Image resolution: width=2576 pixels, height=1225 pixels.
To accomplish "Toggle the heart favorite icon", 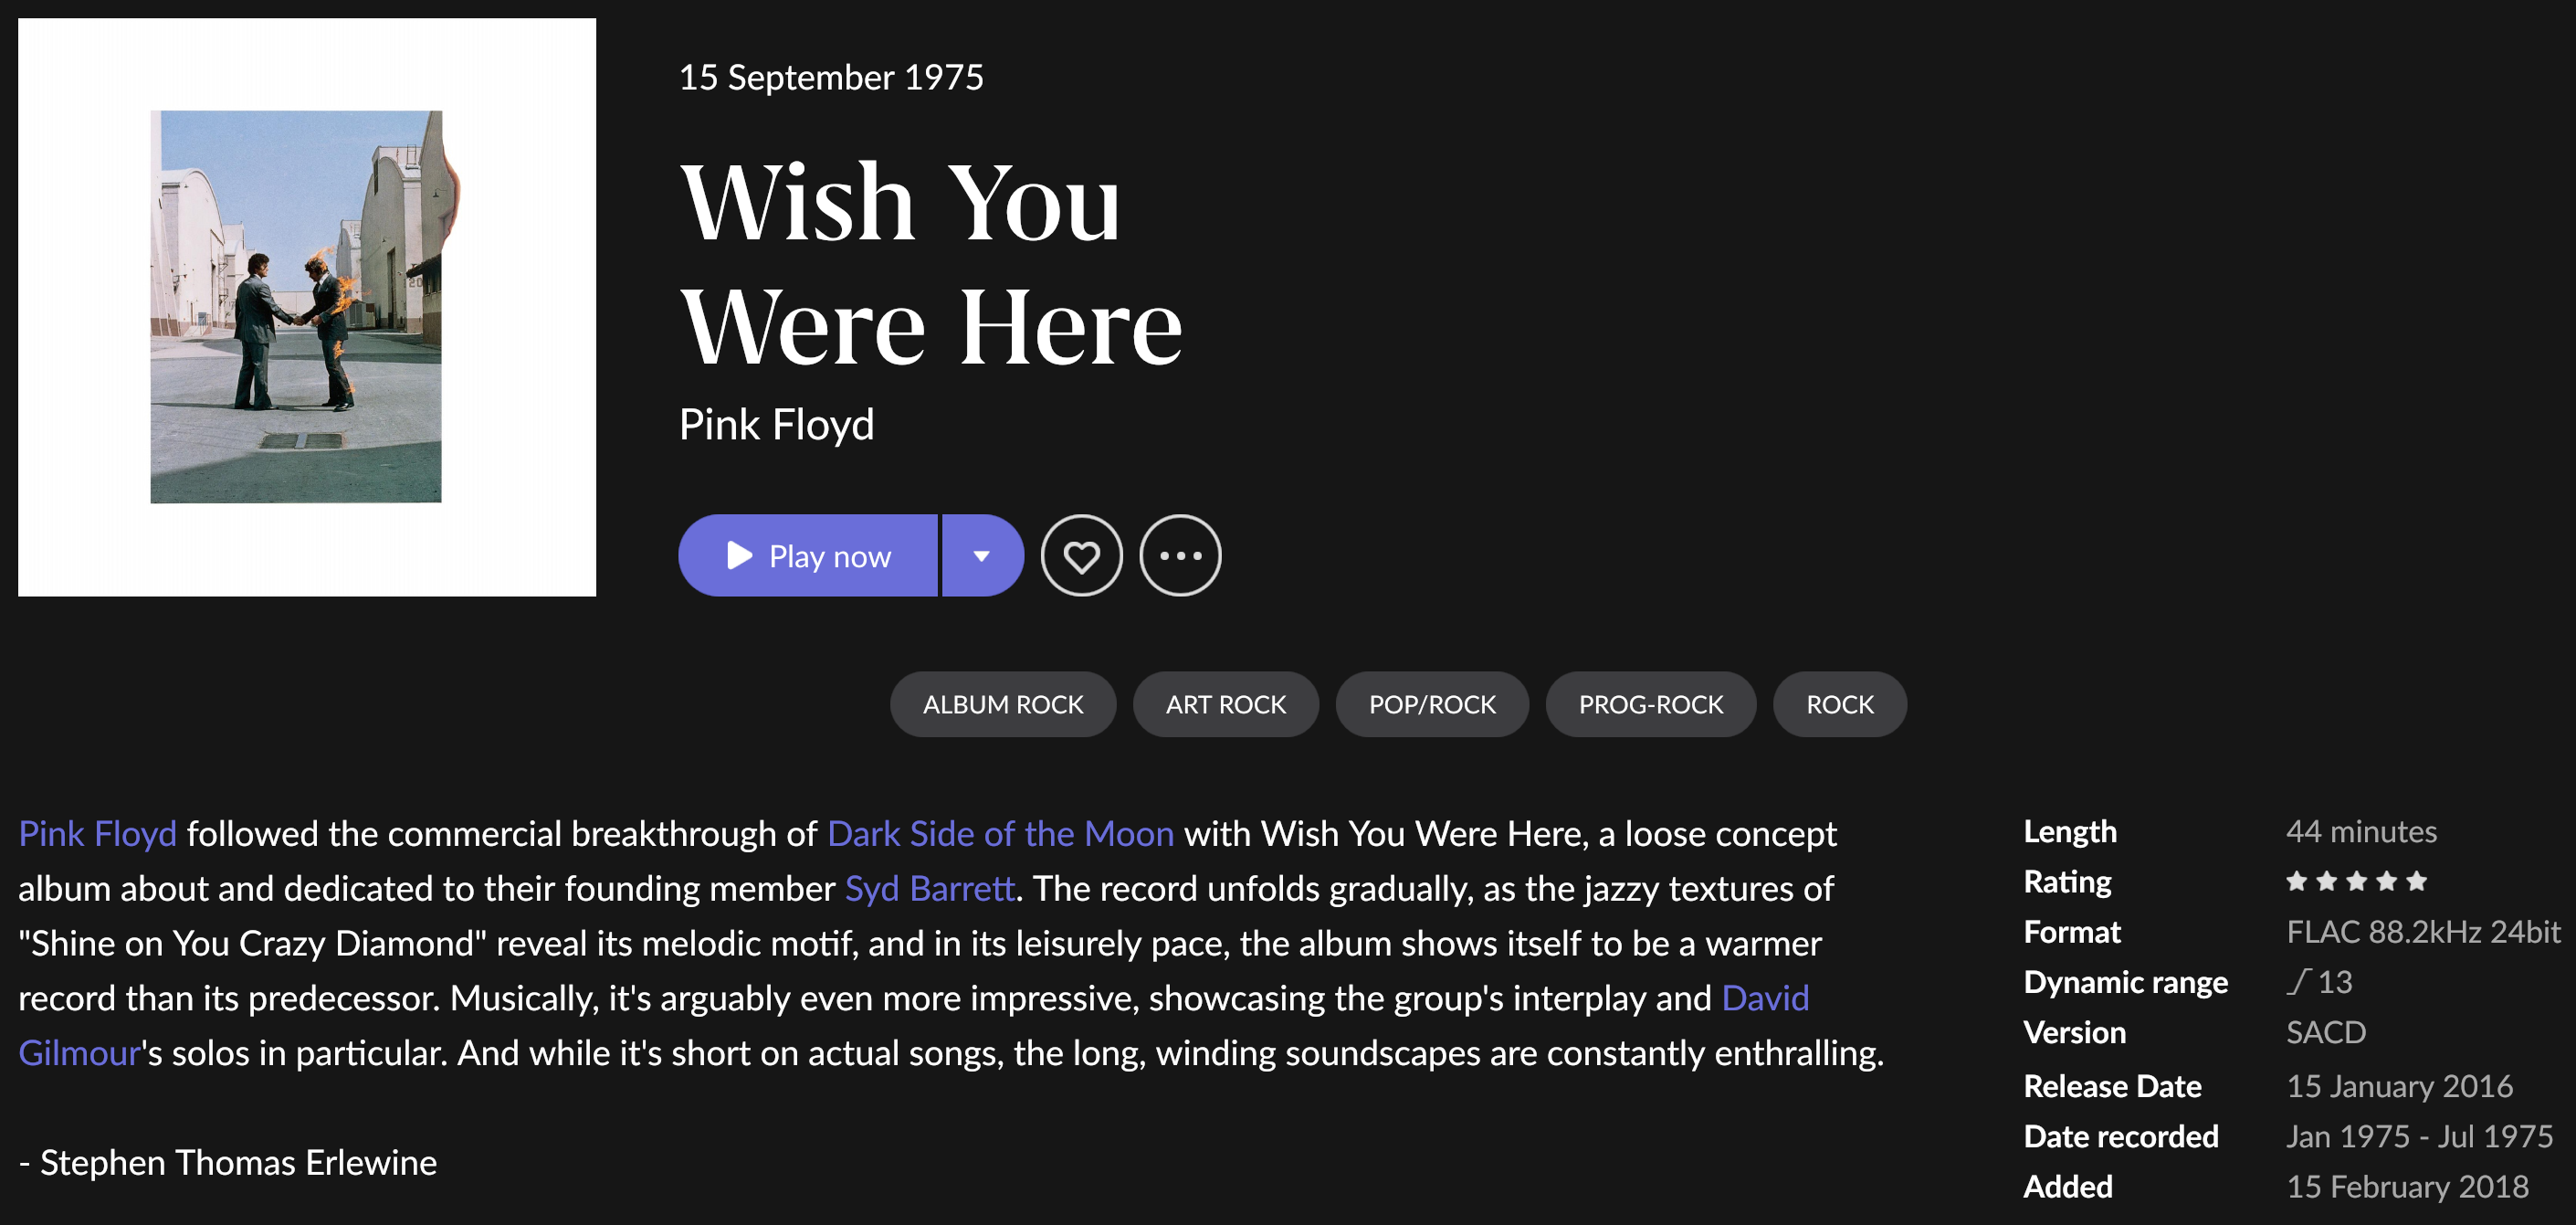I will (x=1081, y=556).
